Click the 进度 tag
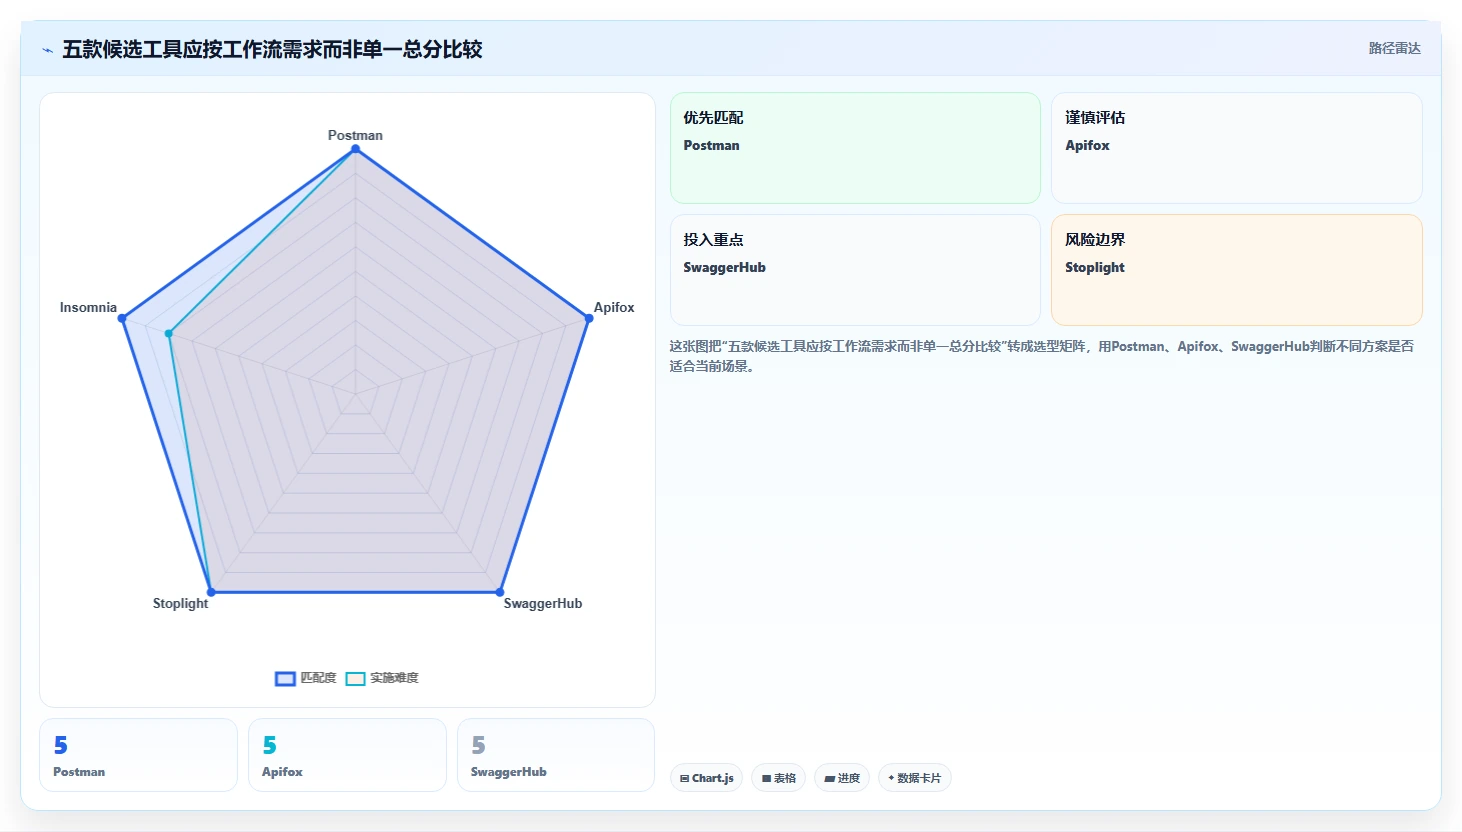1462x832 pixels. tap(842, 778)
